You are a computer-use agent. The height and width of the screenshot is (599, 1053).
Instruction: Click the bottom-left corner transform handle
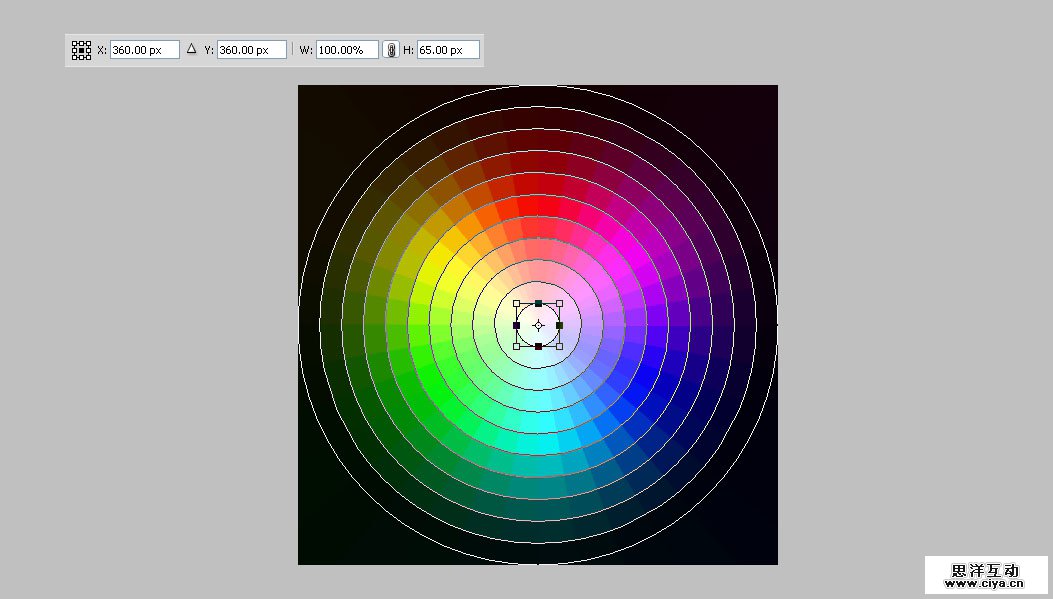517,347
